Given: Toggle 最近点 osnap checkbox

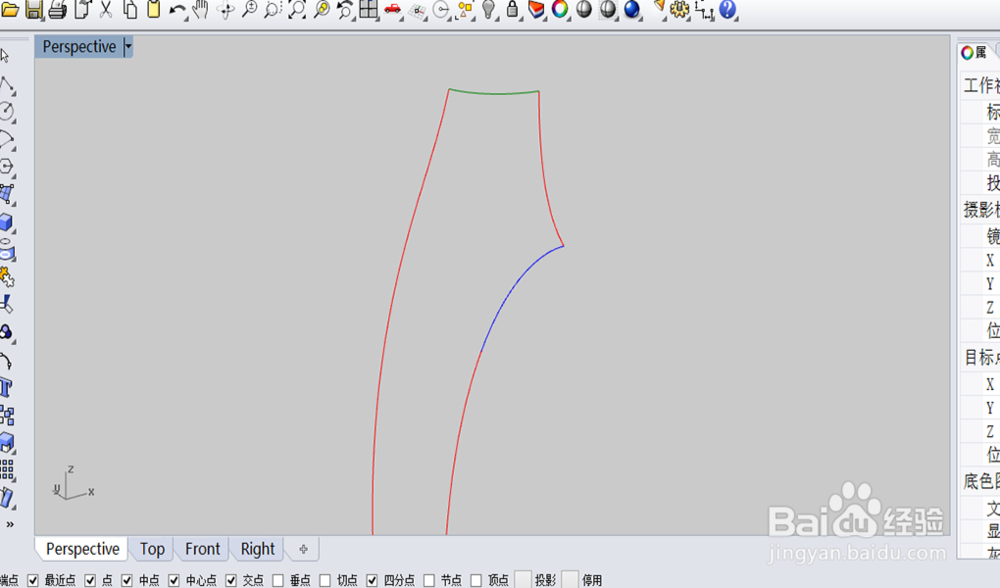Looking at the screenshot, I should pos(33,580).
